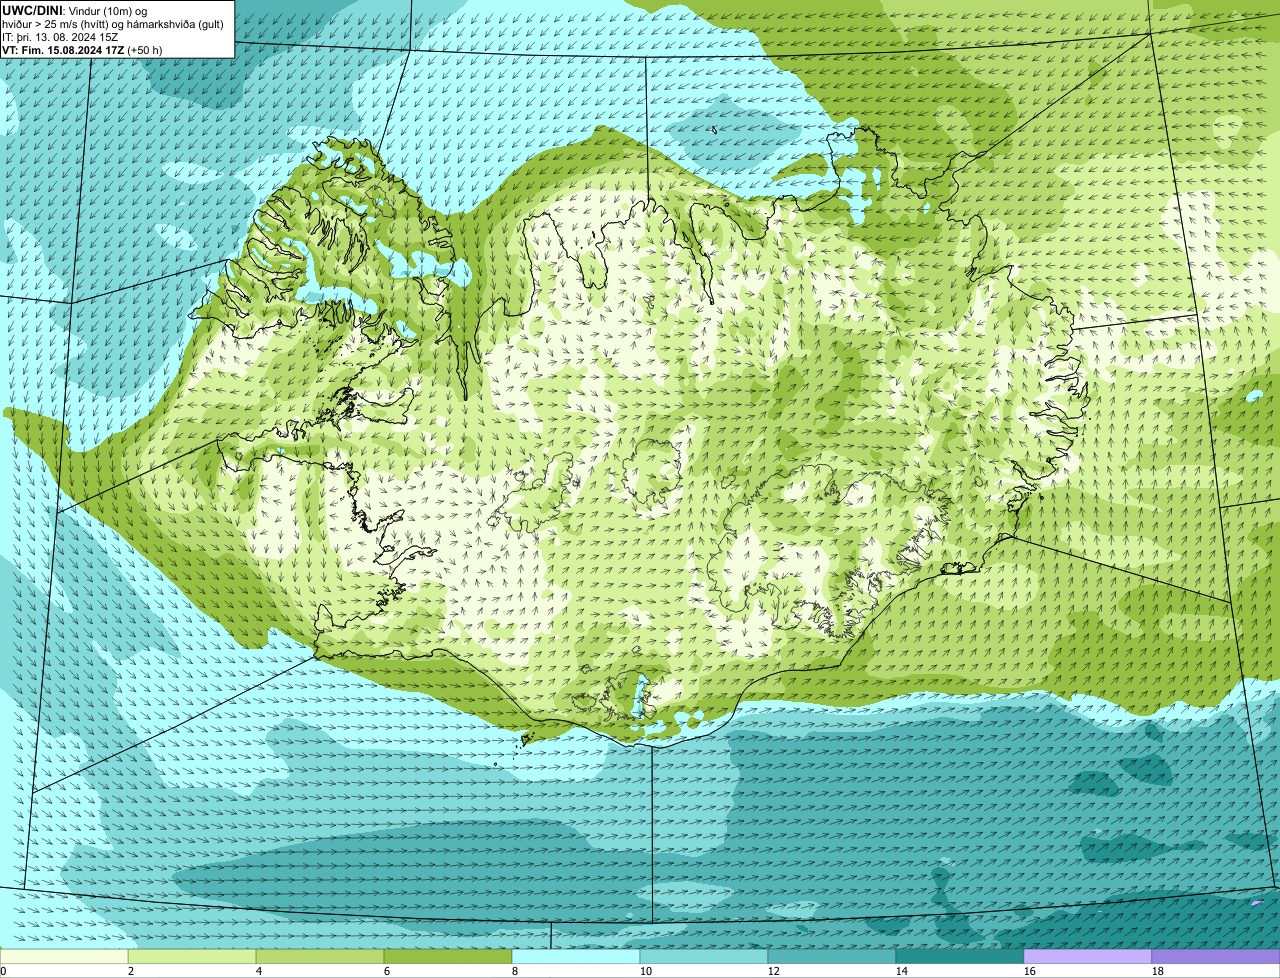Click the legend scale label '10'
Viewport: 1280px width, 978px height.
[x=646, y=971]
